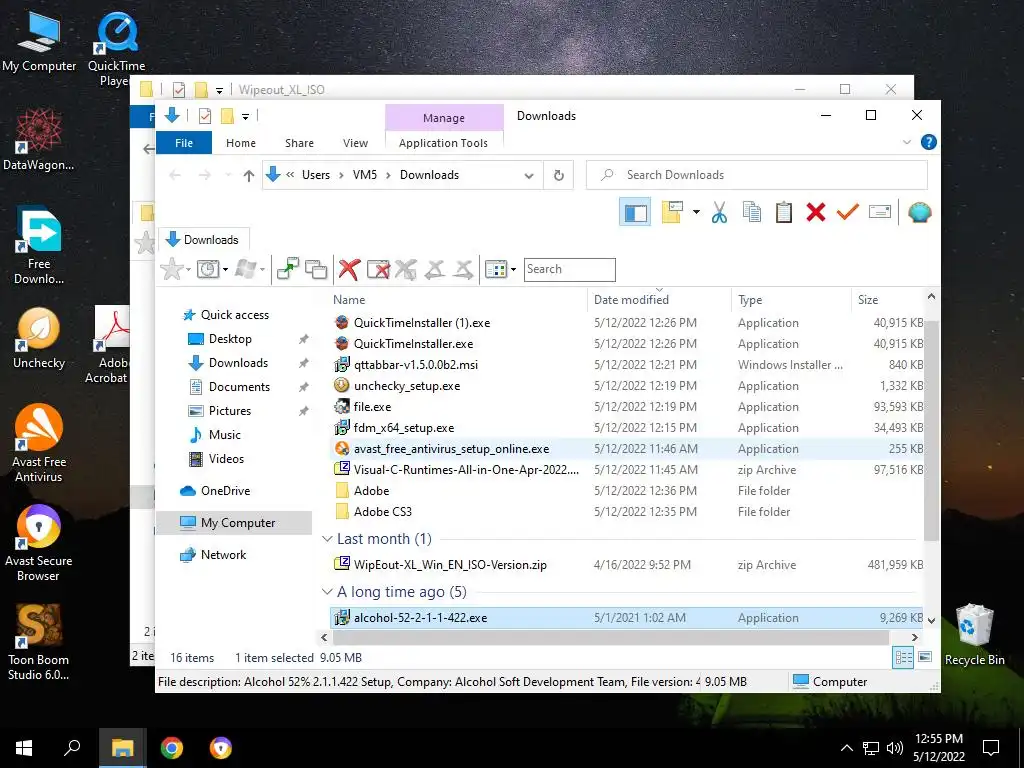Collapse the A long time ago group
Screen dimensions: 1024x768
[327, 592]
